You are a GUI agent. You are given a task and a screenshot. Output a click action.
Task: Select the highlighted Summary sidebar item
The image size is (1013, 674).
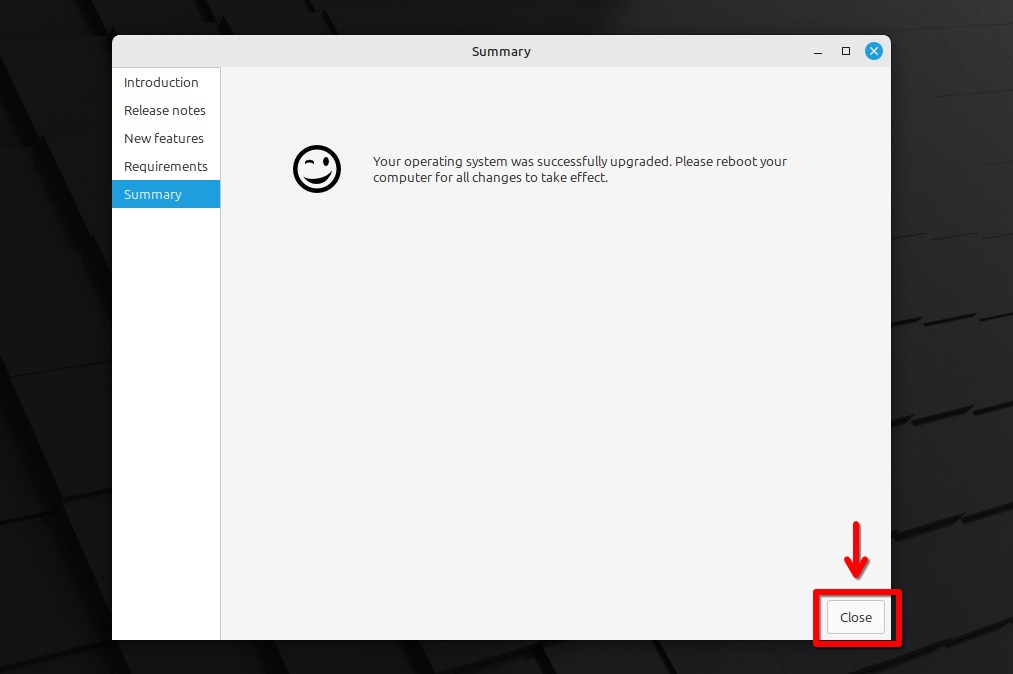[166, 195]
